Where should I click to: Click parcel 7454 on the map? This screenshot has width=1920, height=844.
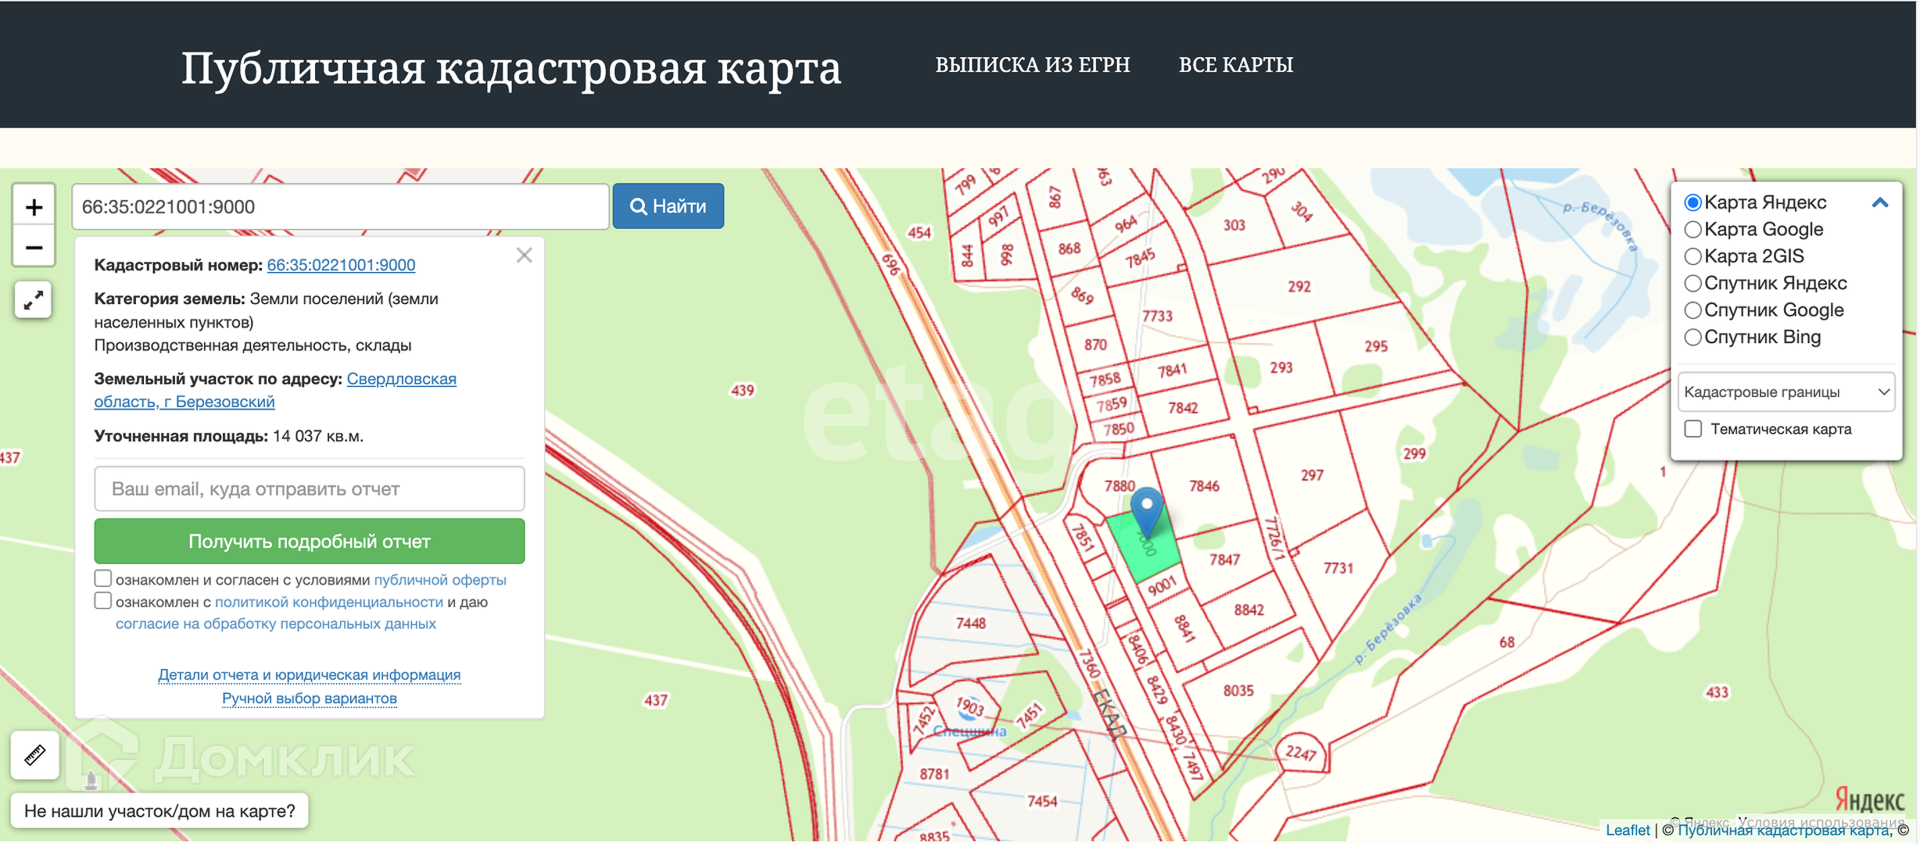click(1042, 801)
